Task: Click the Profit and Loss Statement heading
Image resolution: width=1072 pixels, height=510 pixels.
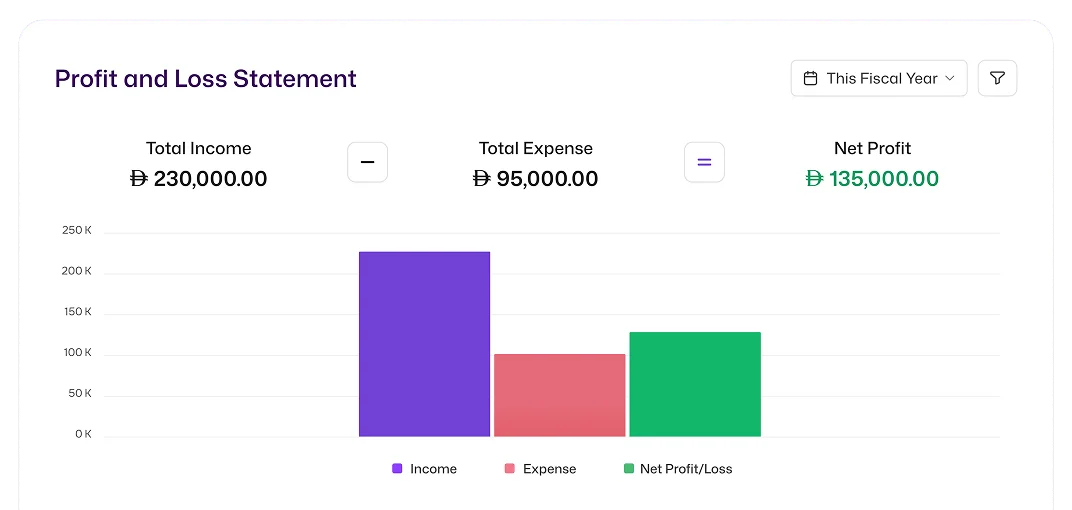Action: tap(205, 78)
